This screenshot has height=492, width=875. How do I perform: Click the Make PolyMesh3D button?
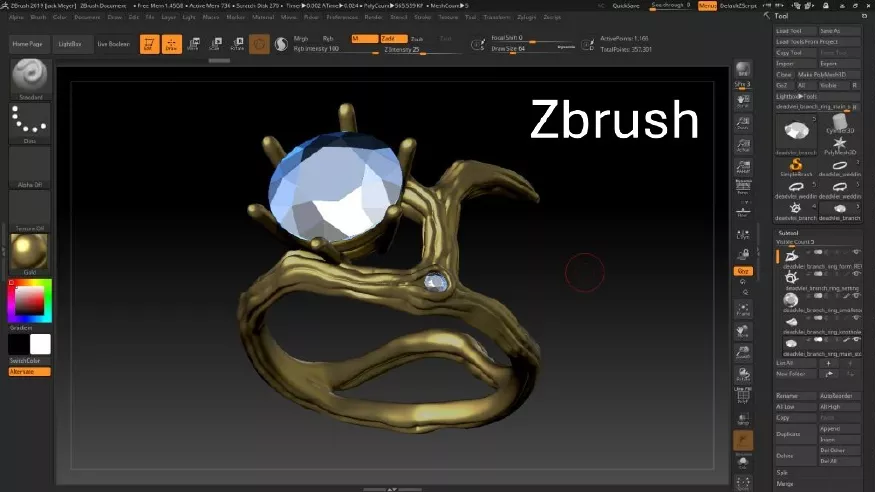pyautogui.click(x=829, y=75)
